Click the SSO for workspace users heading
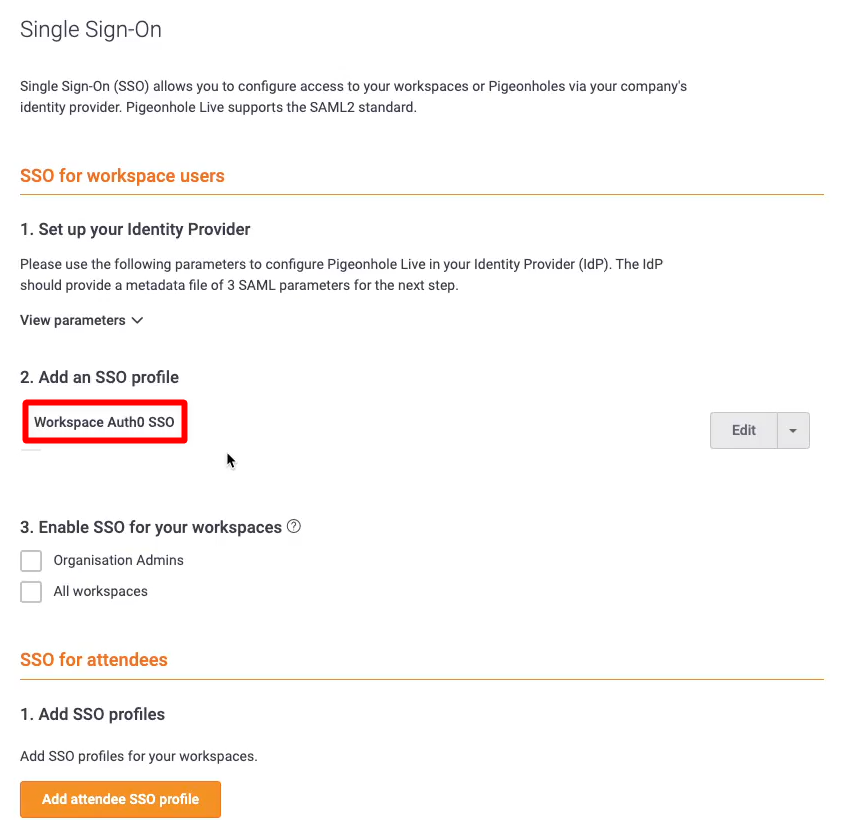856x833 pixels. pyautogui.click(x=122, y=176)
